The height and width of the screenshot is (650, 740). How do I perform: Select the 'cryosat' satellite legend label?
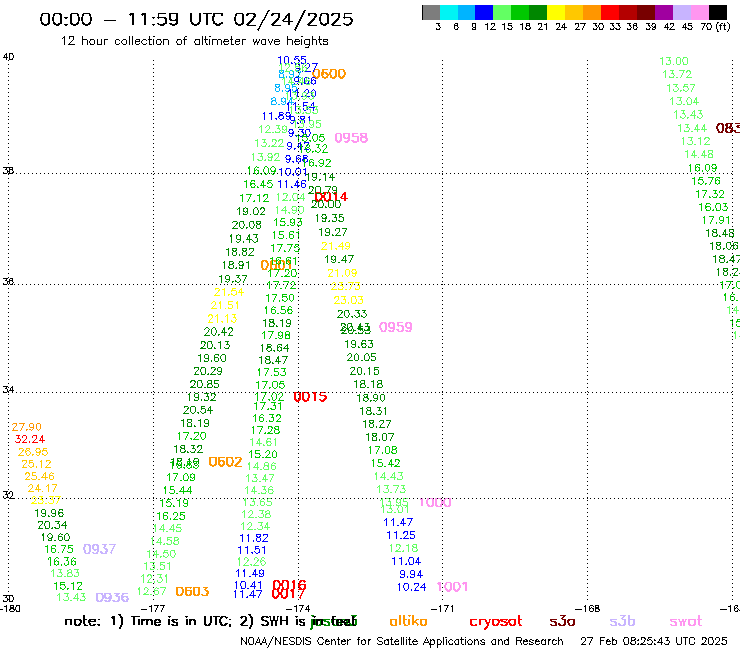(x=496, y=621)
